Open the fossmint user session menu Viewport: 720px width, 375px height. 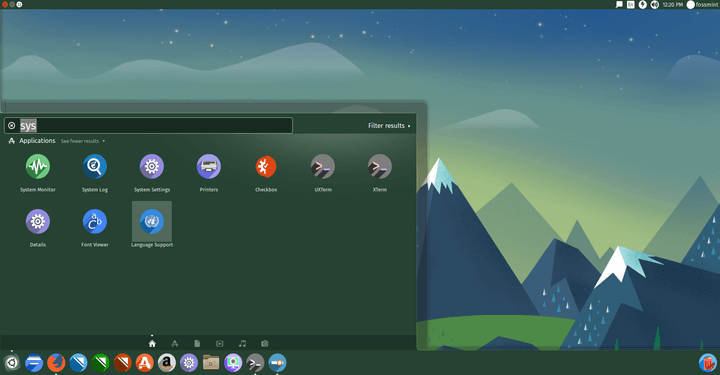click(x=703, y=5)
